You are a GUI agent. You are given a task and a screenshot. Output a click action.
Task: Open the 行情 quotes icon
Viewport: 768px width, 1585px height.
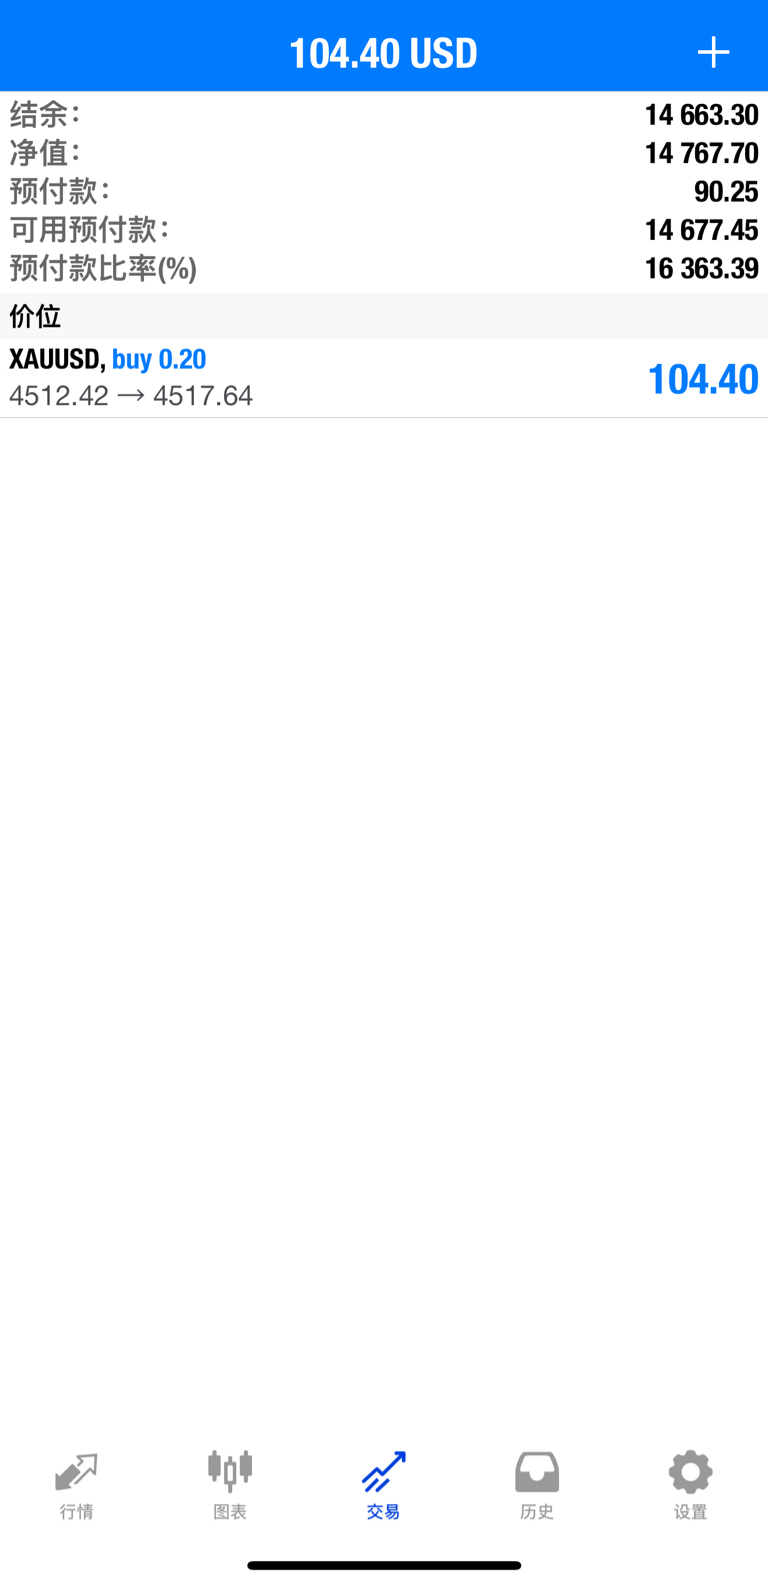76,1472
